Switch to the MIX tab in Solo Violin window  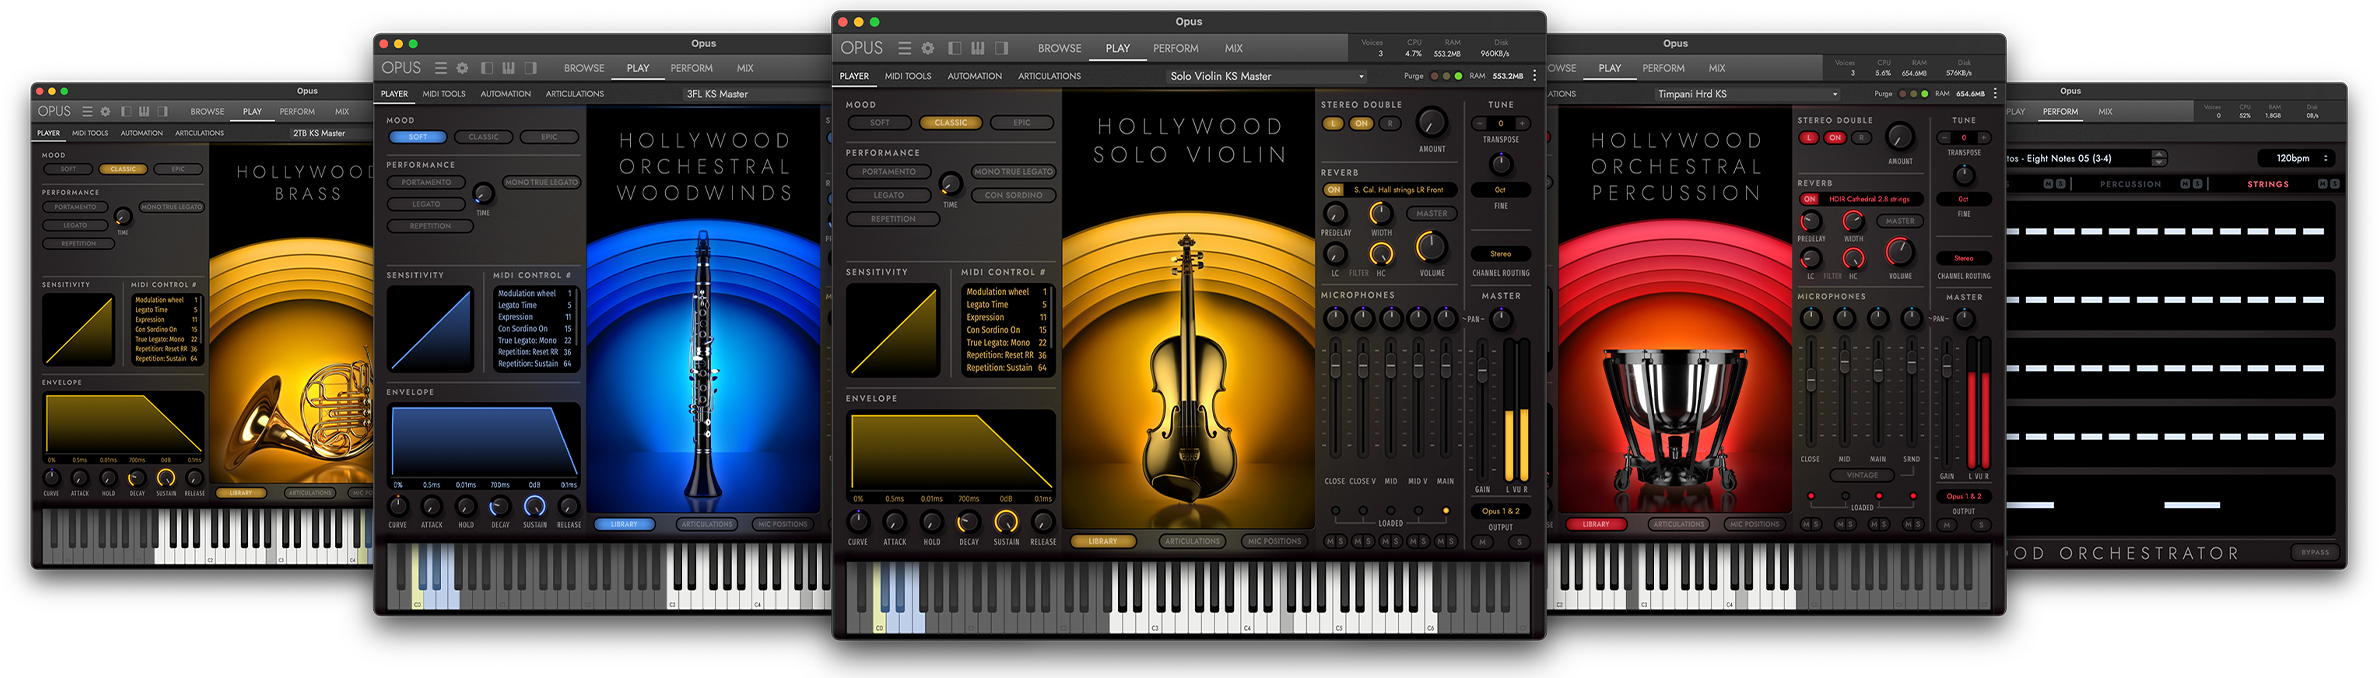click(x=1233, y=48)
